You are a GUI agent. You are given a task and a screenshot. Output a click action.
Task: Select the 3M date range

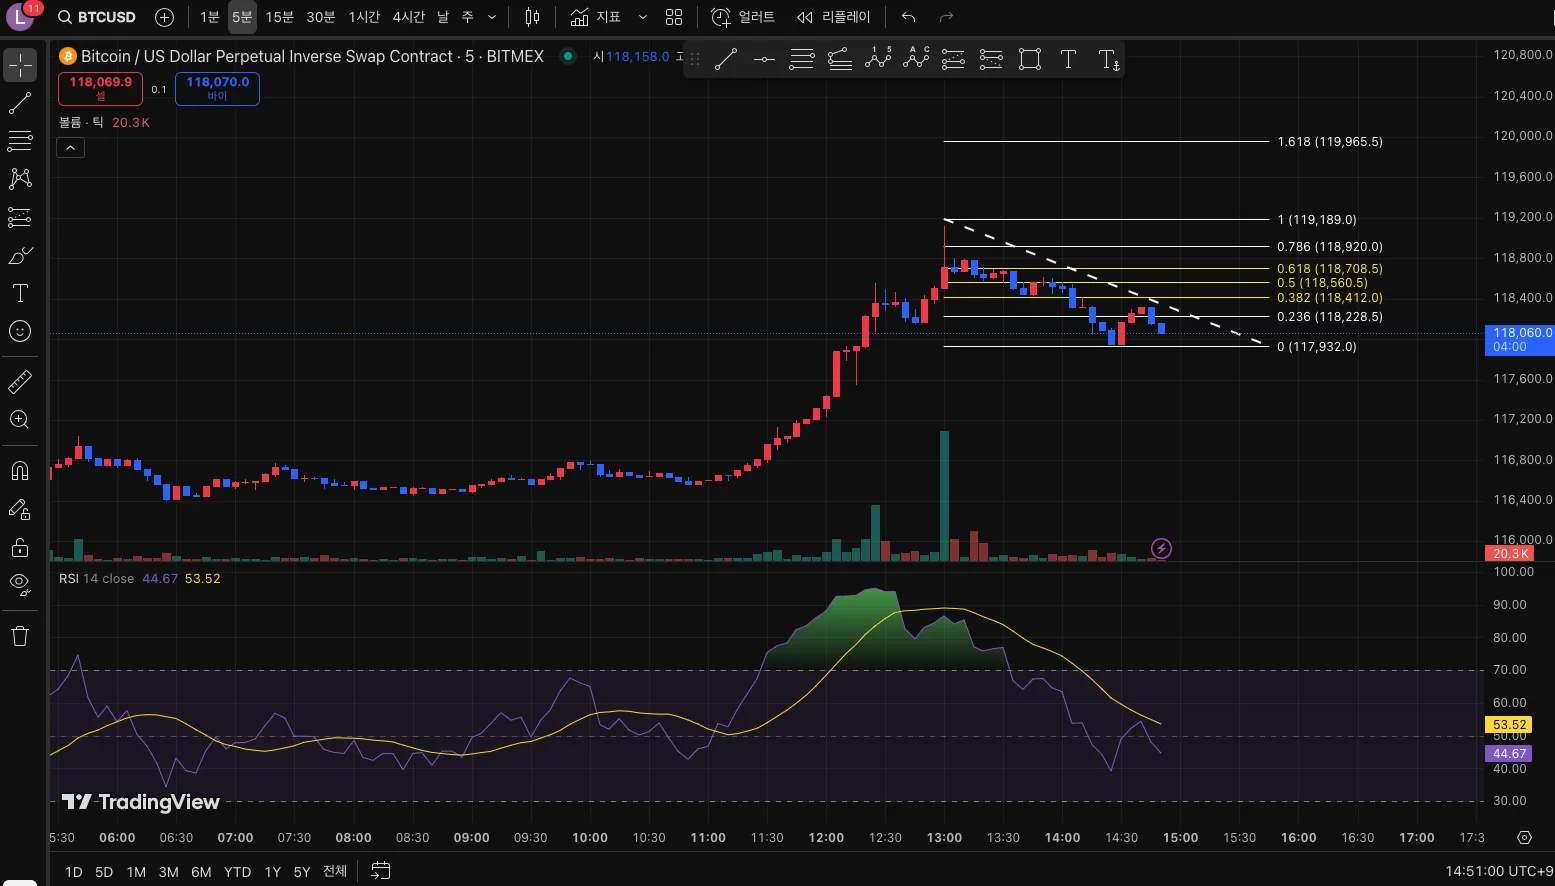(168, 872)
